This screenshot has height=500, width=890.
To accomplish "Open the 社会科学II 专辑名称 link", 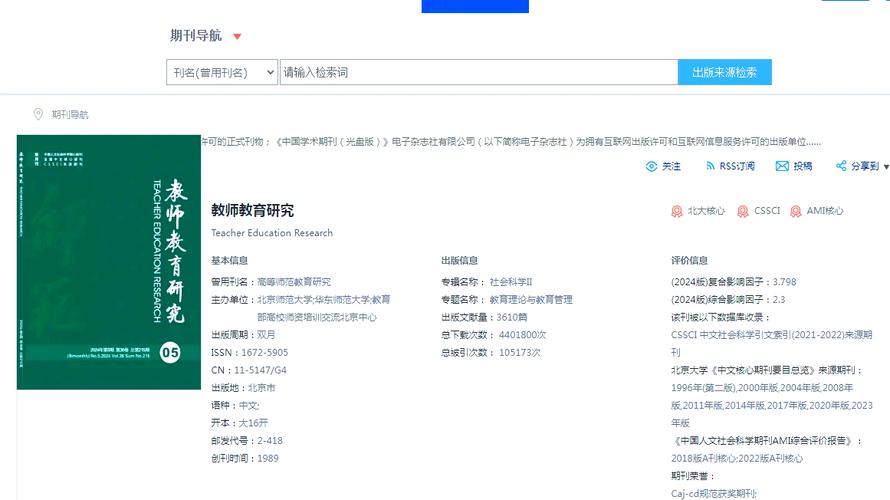I will 511,282.
